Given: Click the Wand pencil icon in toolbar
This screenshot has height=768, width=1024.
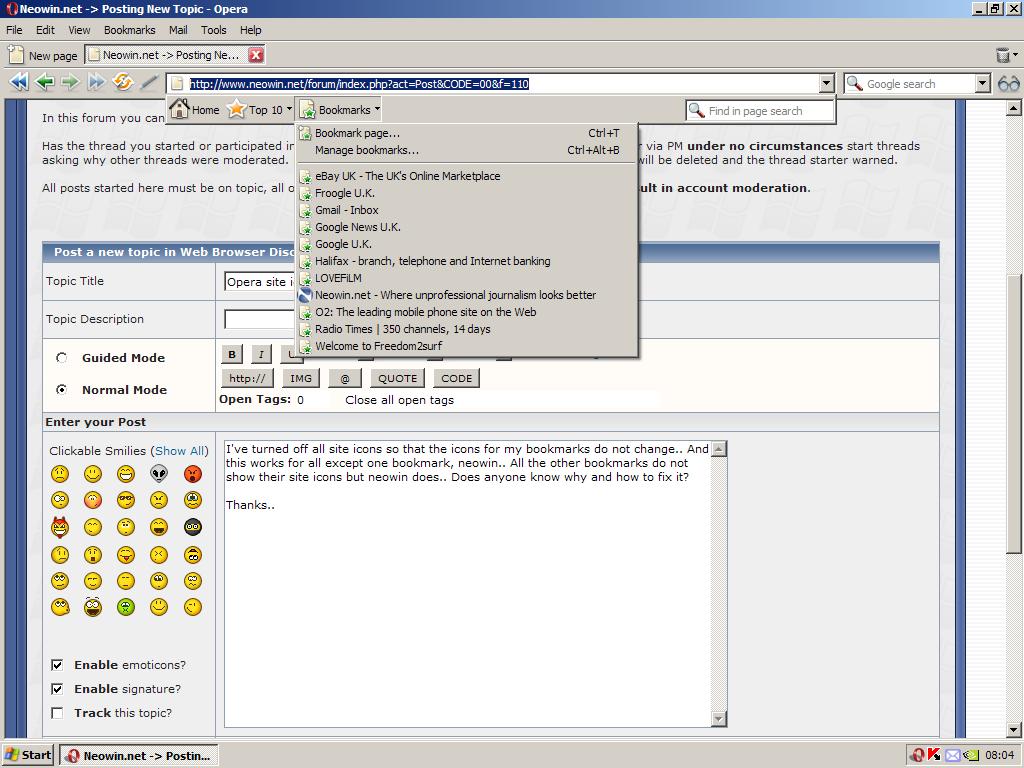Looking at the screenshot, I should tap(150, 82).
